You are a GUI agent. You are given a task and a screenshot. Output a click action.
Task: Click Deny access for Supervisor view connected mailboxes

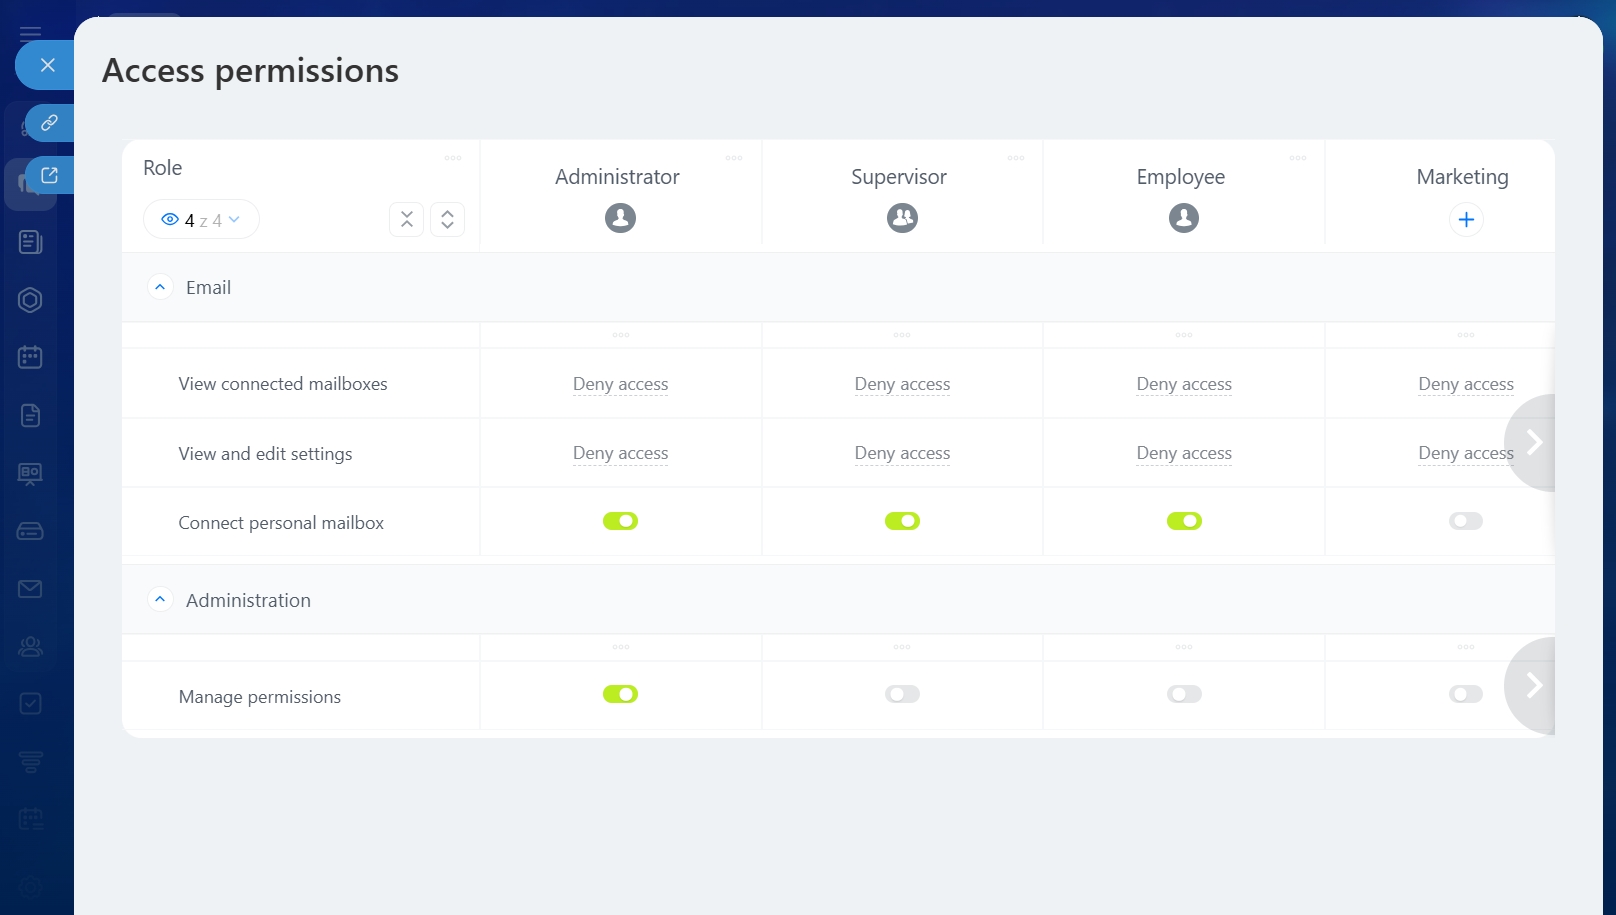point(902,384)
